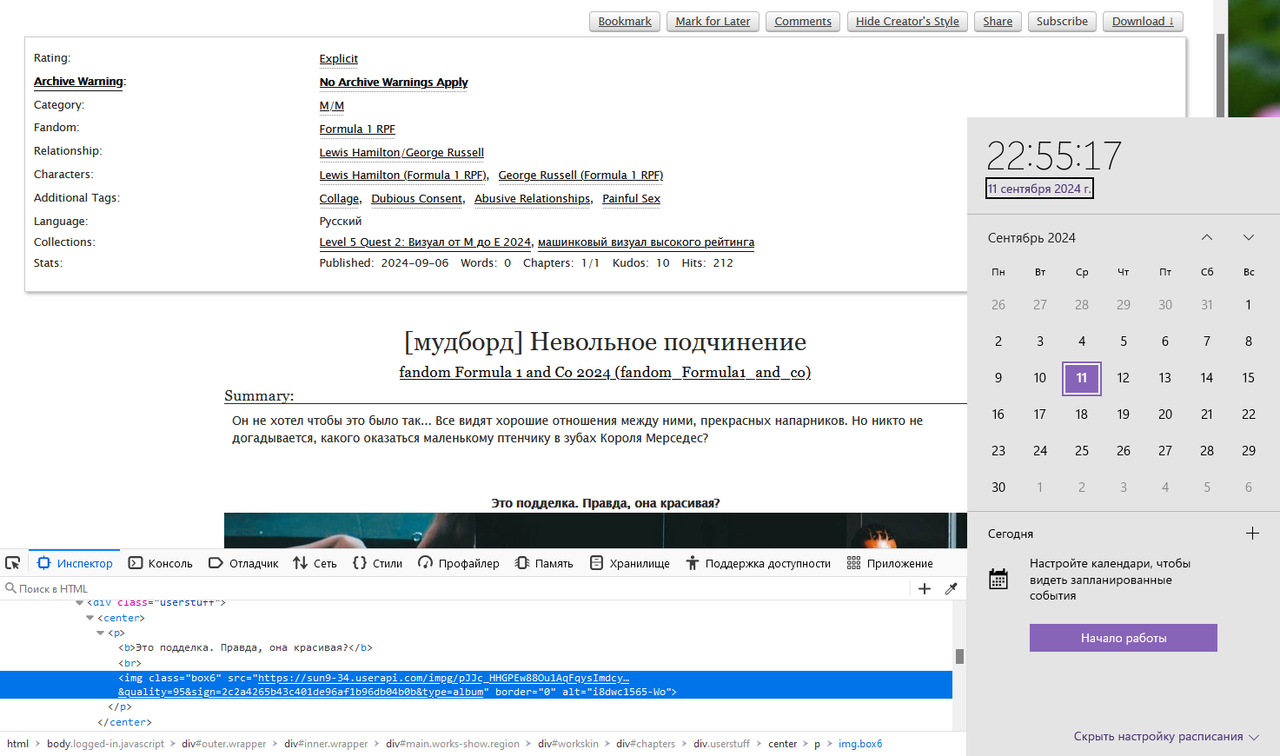Viewport: 1280px width, 756px height.
Task: Click the Dubious Consent tag
Action: (x=417, y=198)
